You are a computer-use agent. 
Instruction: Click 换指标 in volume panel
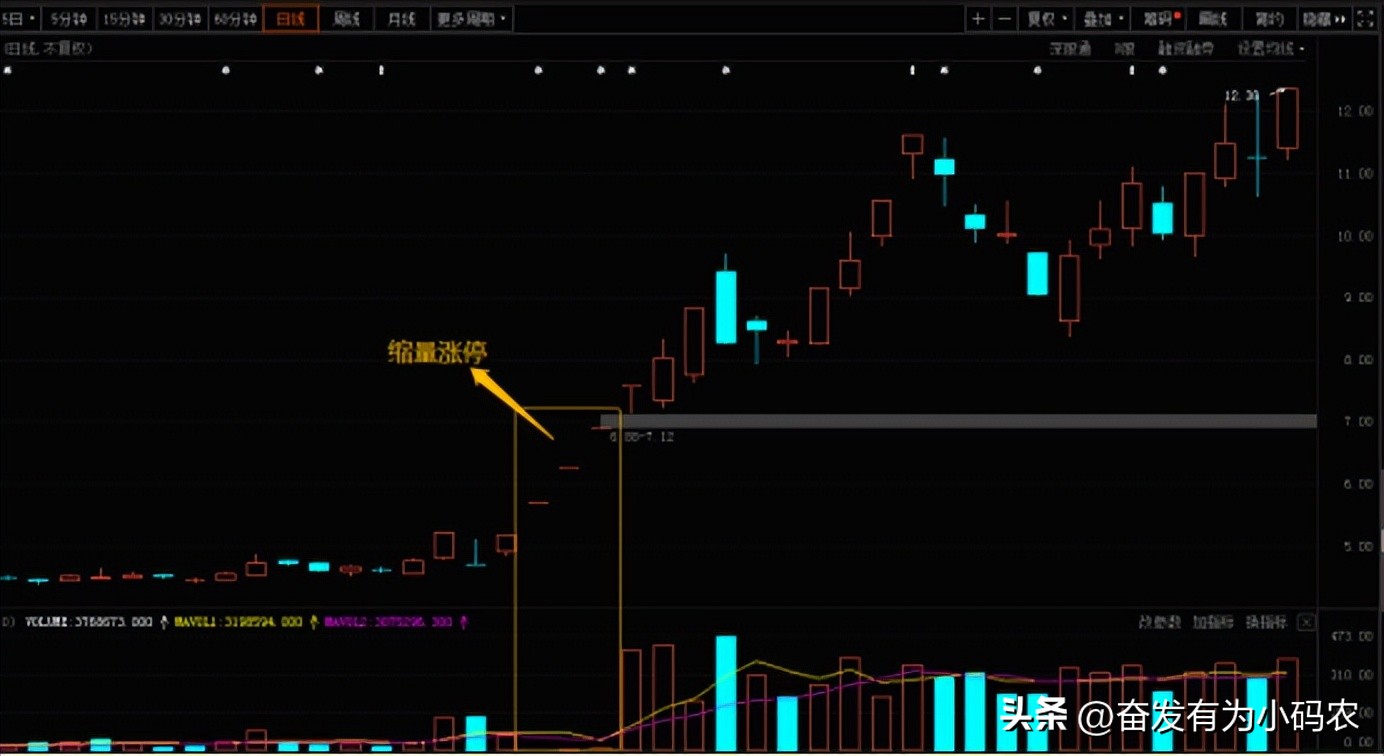[1267, 622]
